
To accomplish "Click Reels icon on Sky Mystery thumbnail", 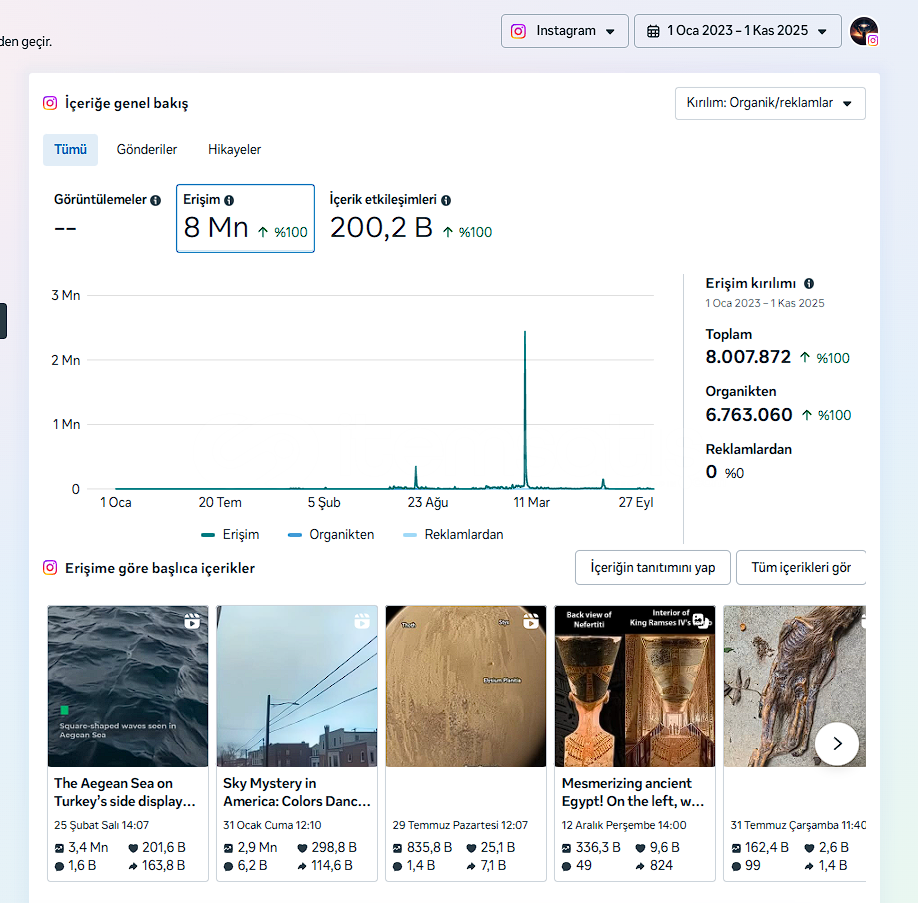I will pyautogui.click(x=361, y=621).
